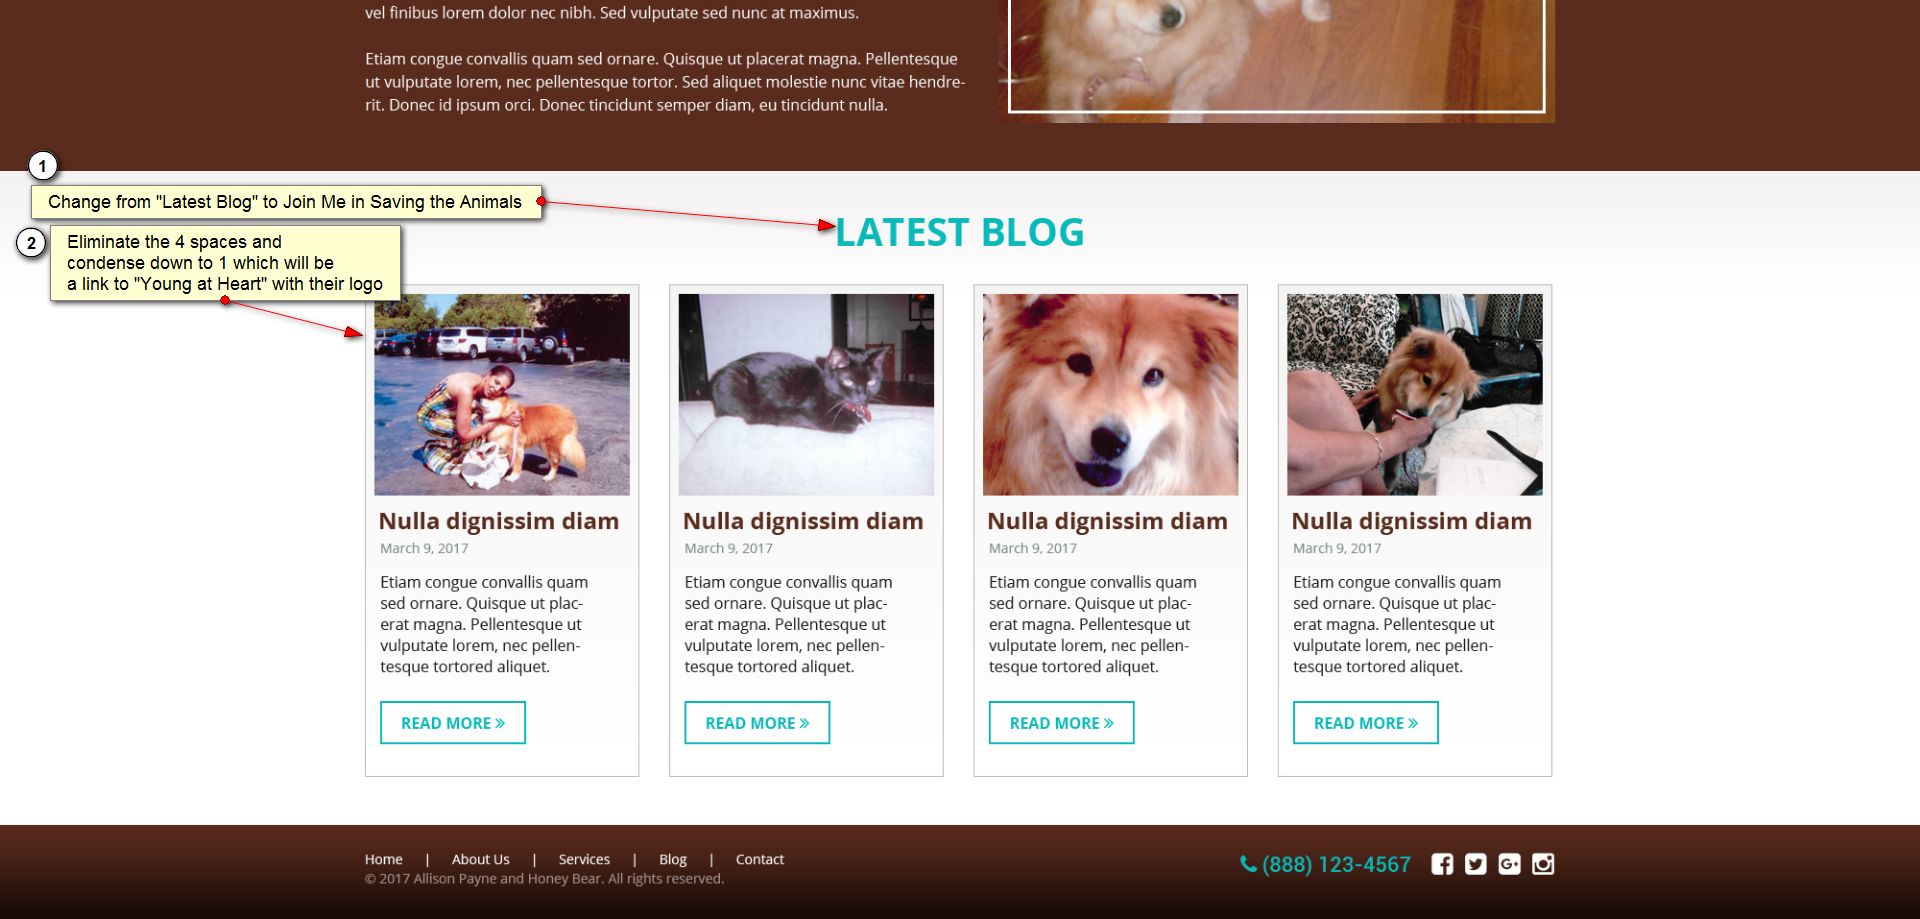
Task: Open the Instagram icon in footer
Action: pyautogui.click(x=1543, y=864)
